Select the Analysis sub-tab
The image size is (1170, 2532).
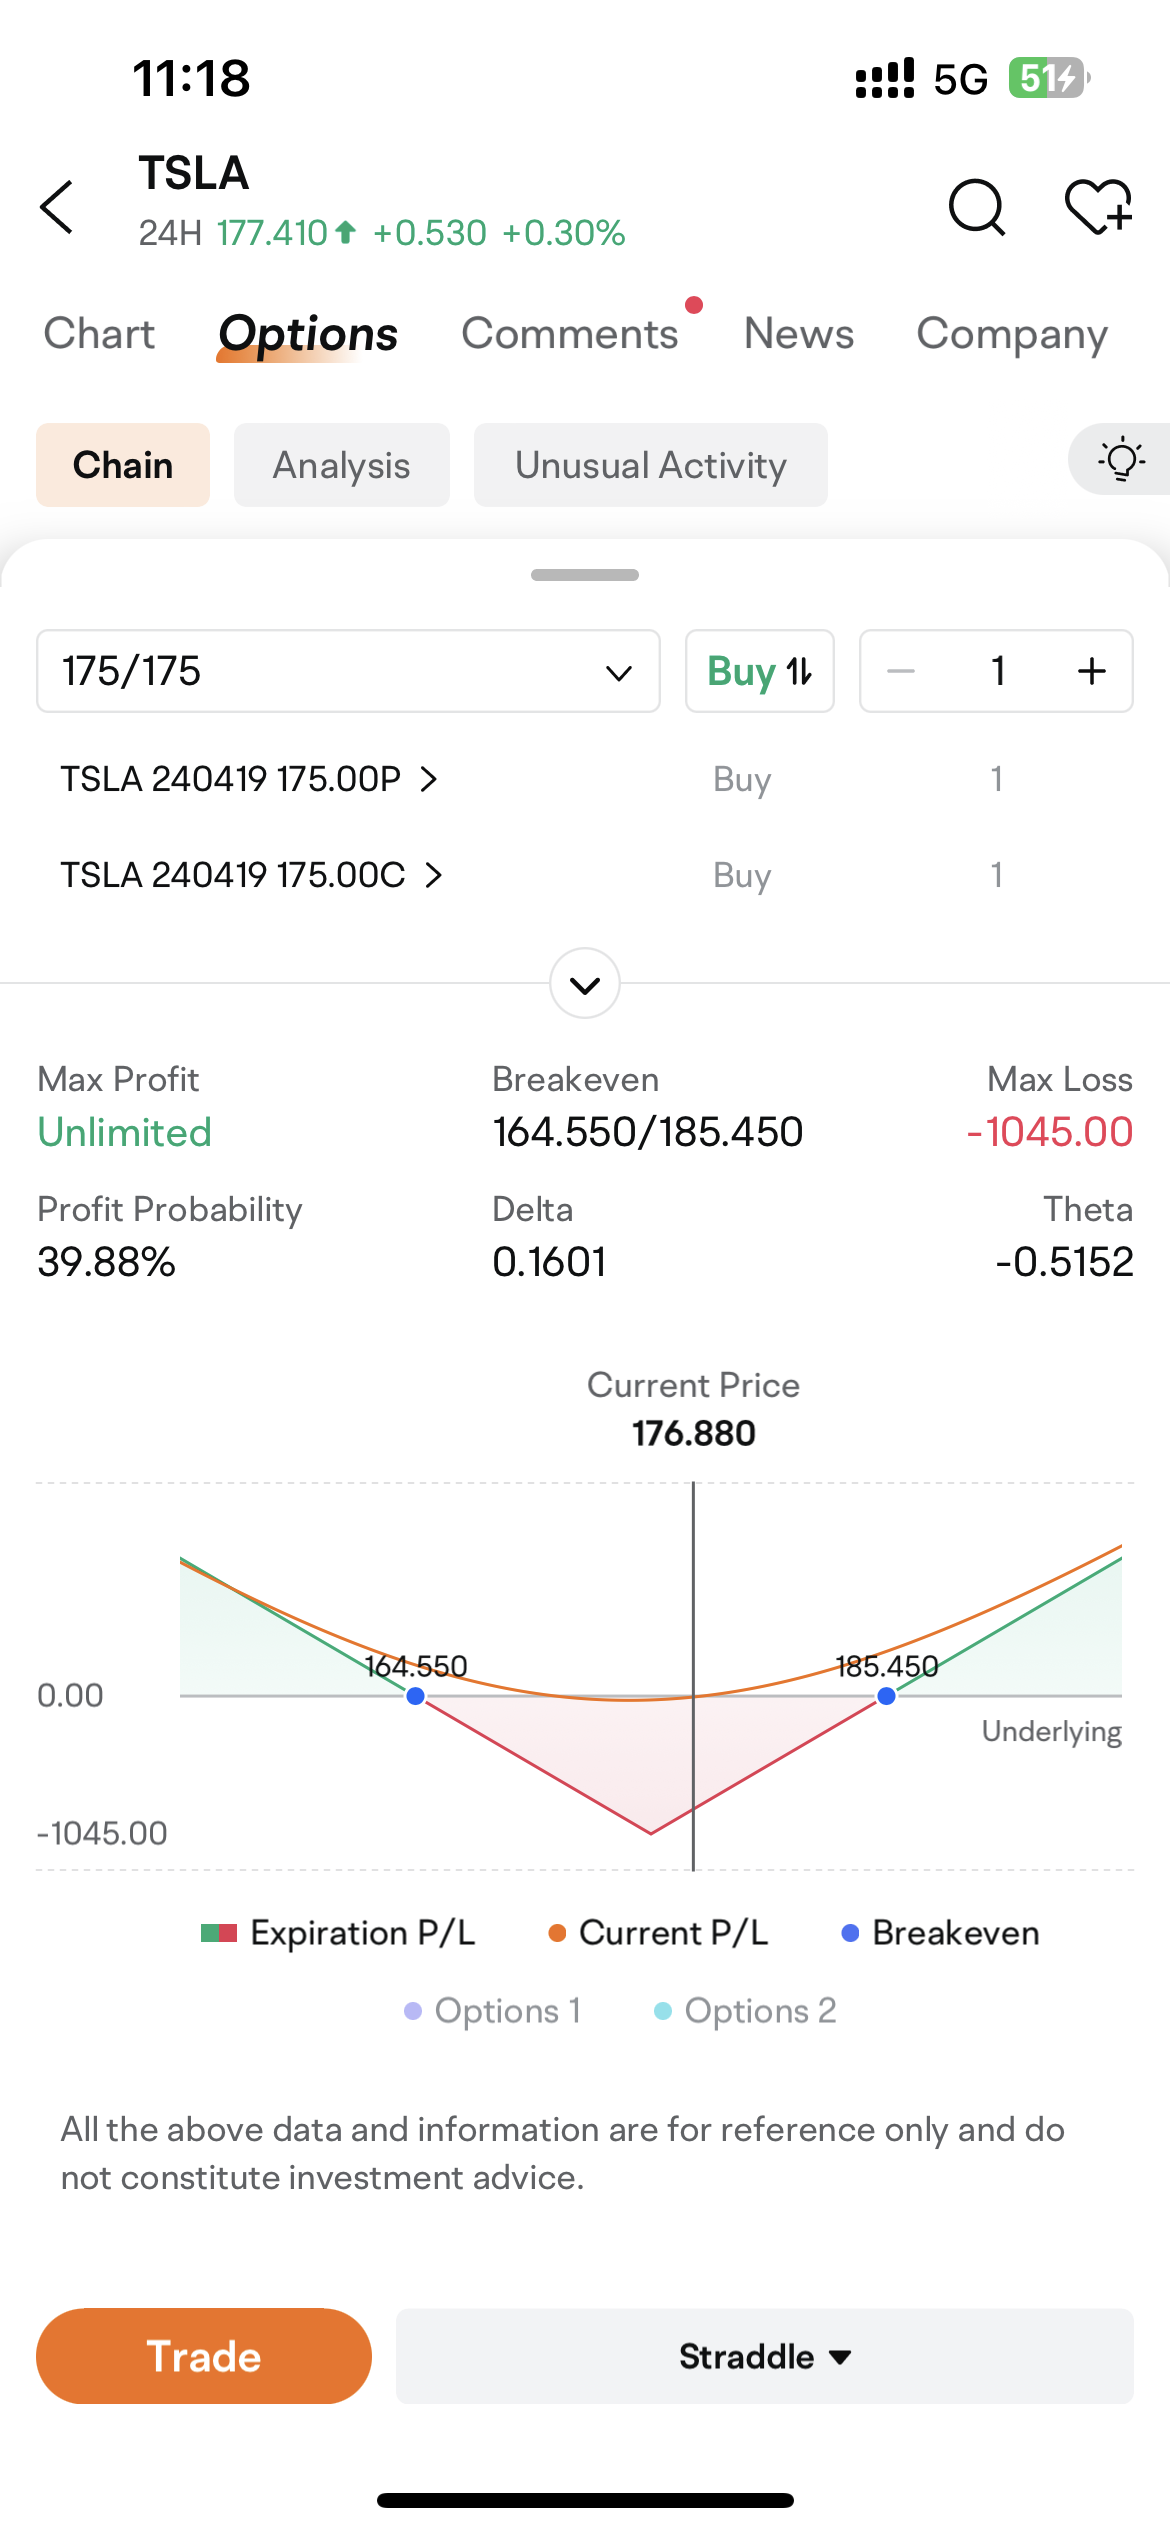coord(342,465)
